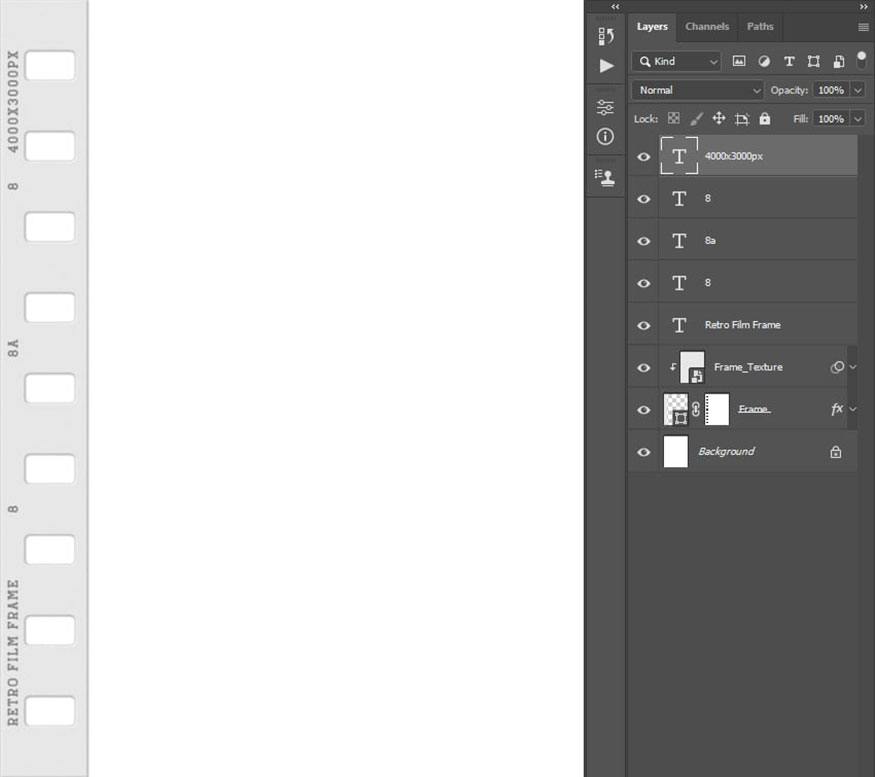Hide the Frame layer
The height and width of the screenshot is (777, 875).
tap(643, 410)
